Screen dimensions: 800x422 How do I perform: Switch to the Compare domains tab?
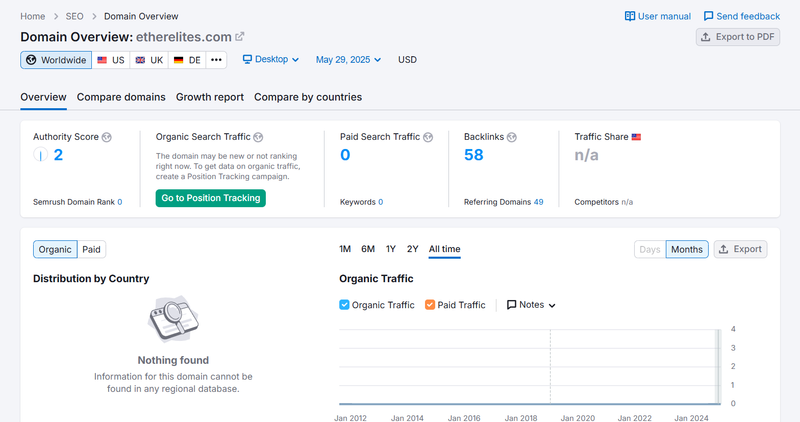(x=121, y=97)
